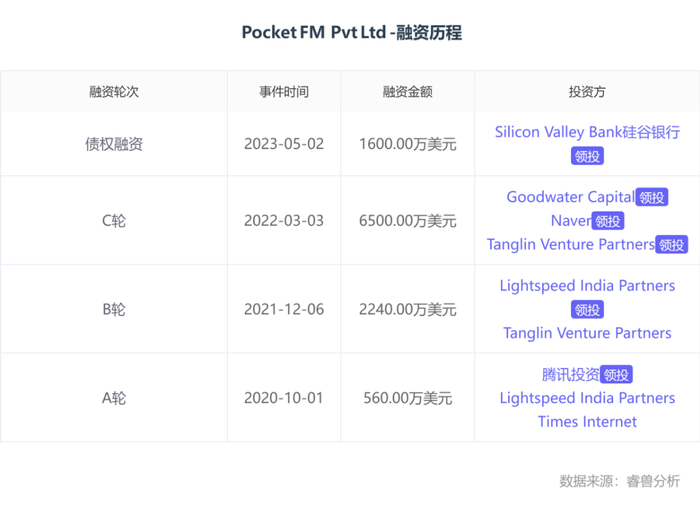Click Lightspeed India Partners in A轮 row

[x=587, y=398]
